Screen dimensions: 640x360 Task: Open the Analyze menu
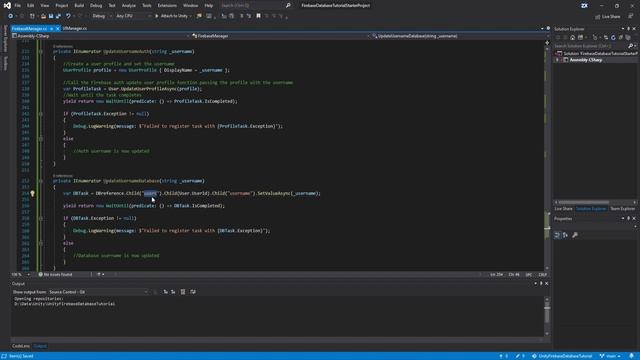click(x=129, y=6)
